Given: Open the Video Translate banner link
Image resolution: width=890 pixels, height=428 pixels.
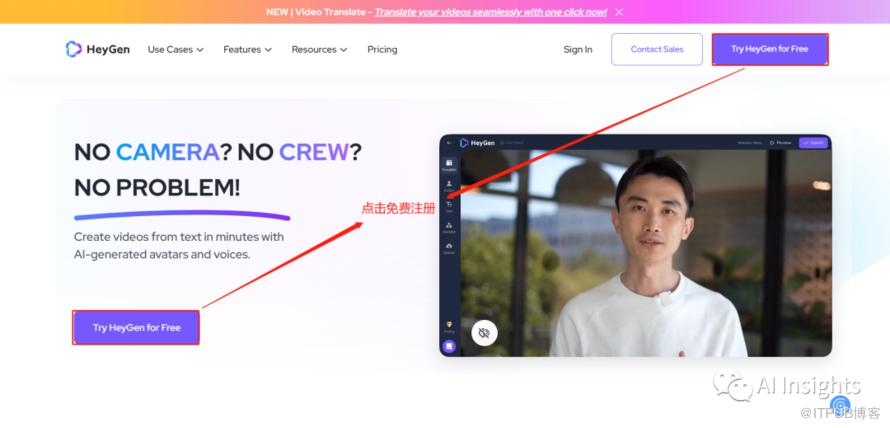Looking at the screenshot, I should tap(490, 12).
